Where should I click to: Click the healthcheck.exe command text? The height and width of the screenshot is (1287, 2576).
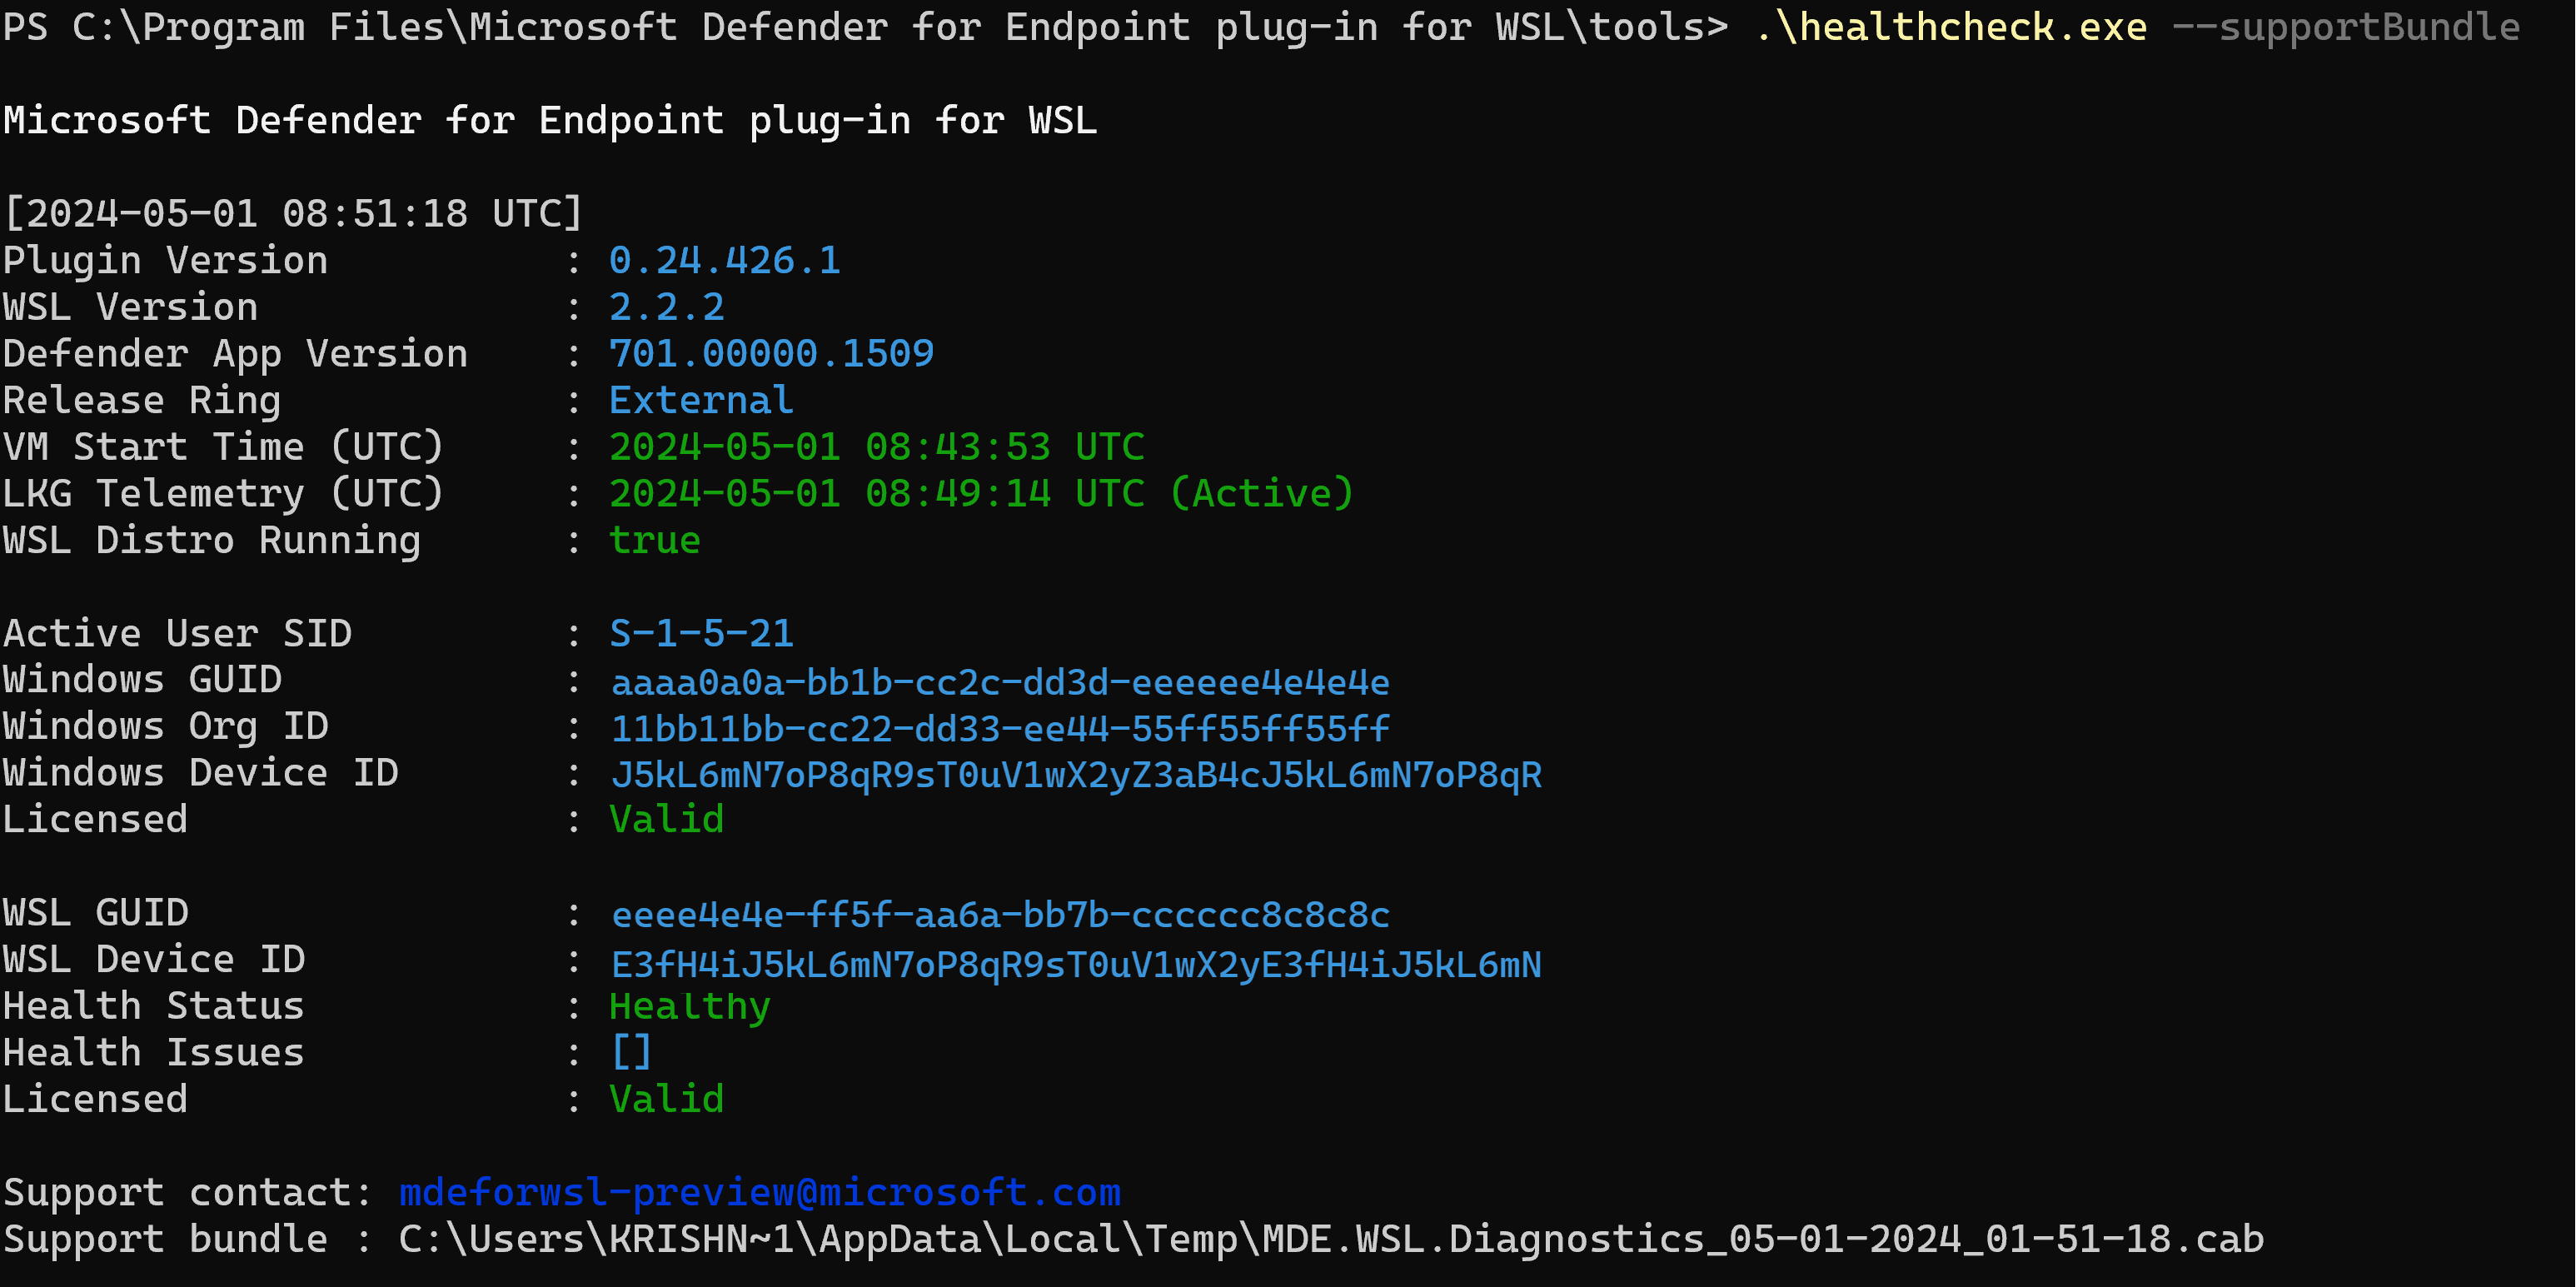tap(1951, 27)
